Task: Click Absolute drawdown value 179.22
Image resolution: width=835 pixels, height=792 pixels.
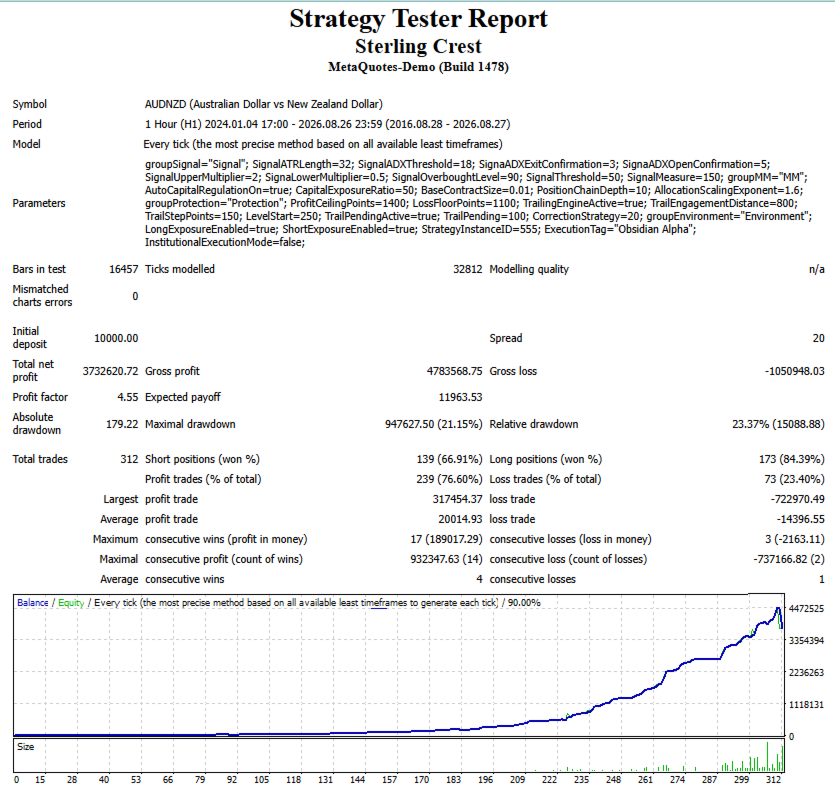Action: click(122, 424)
